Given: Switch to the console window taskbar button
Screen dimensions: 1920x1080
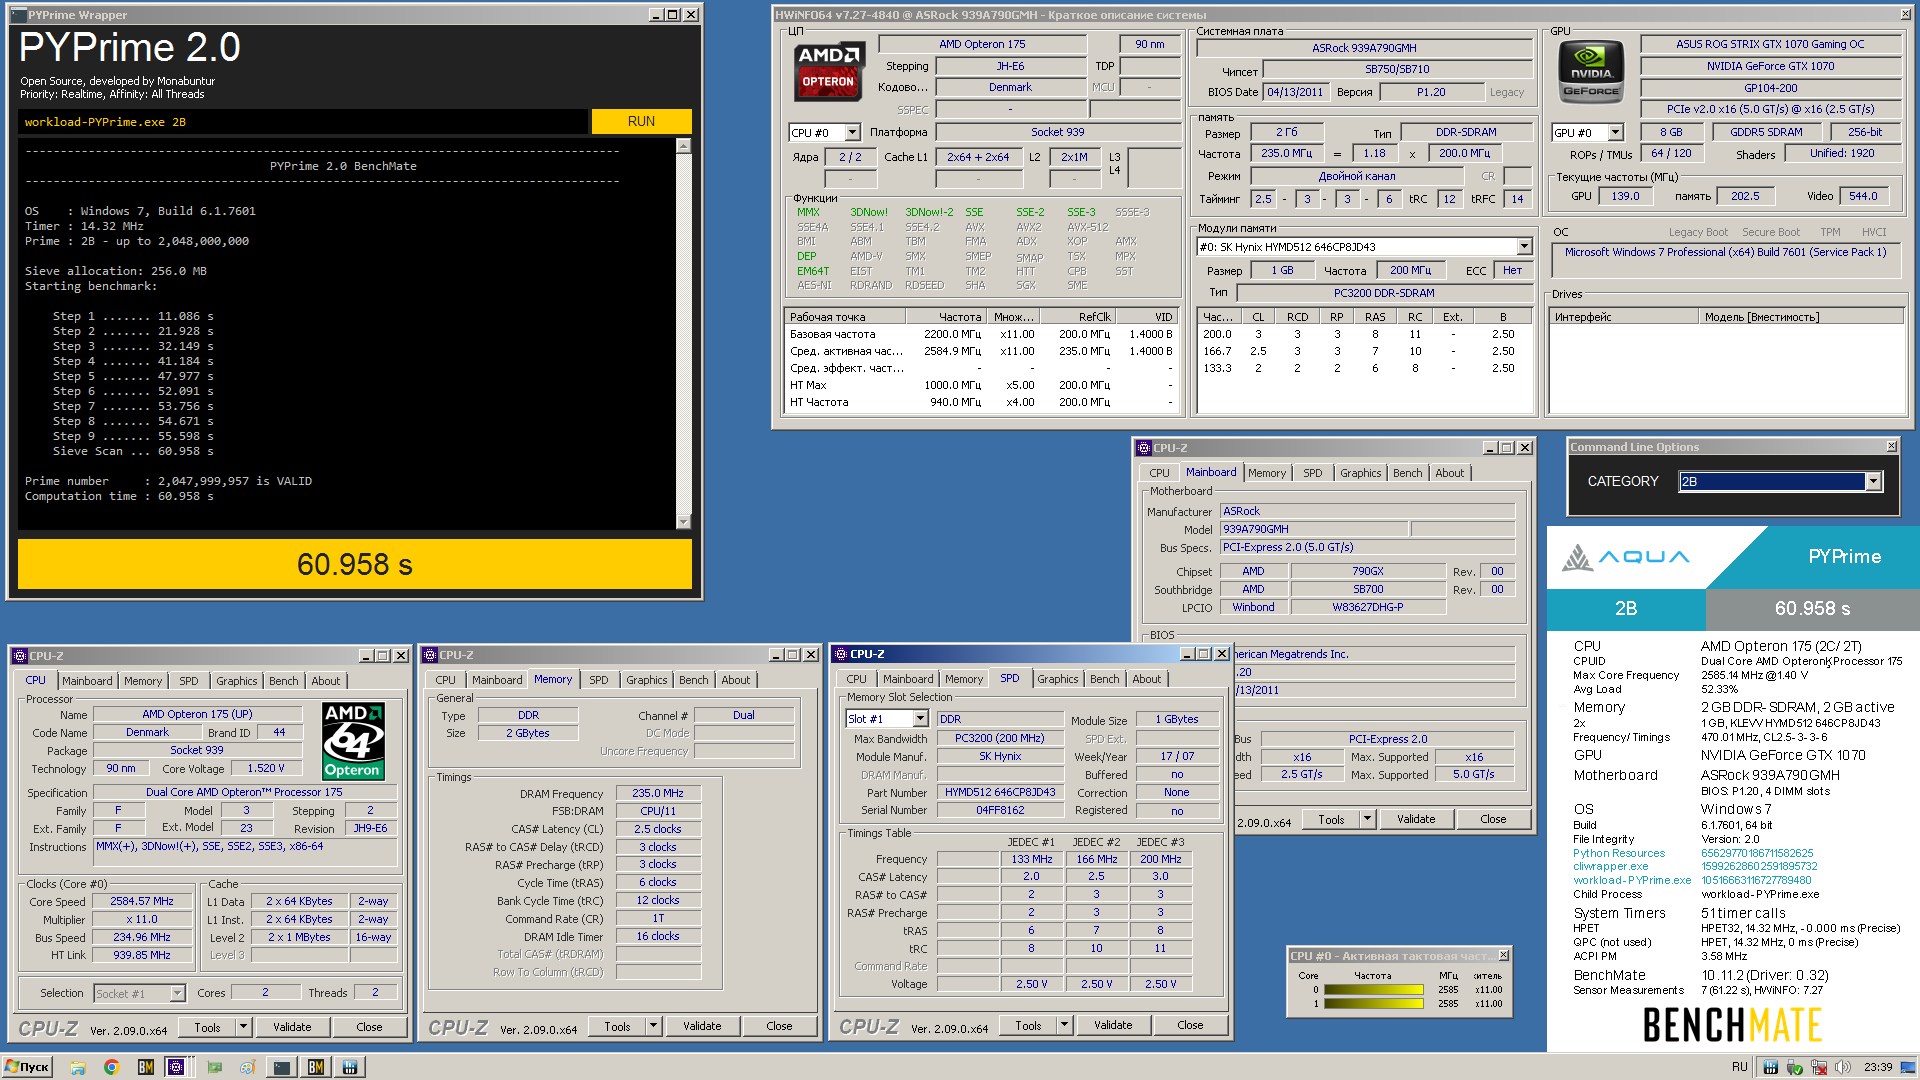Looking at the screenshot, I should point(282,1067).
